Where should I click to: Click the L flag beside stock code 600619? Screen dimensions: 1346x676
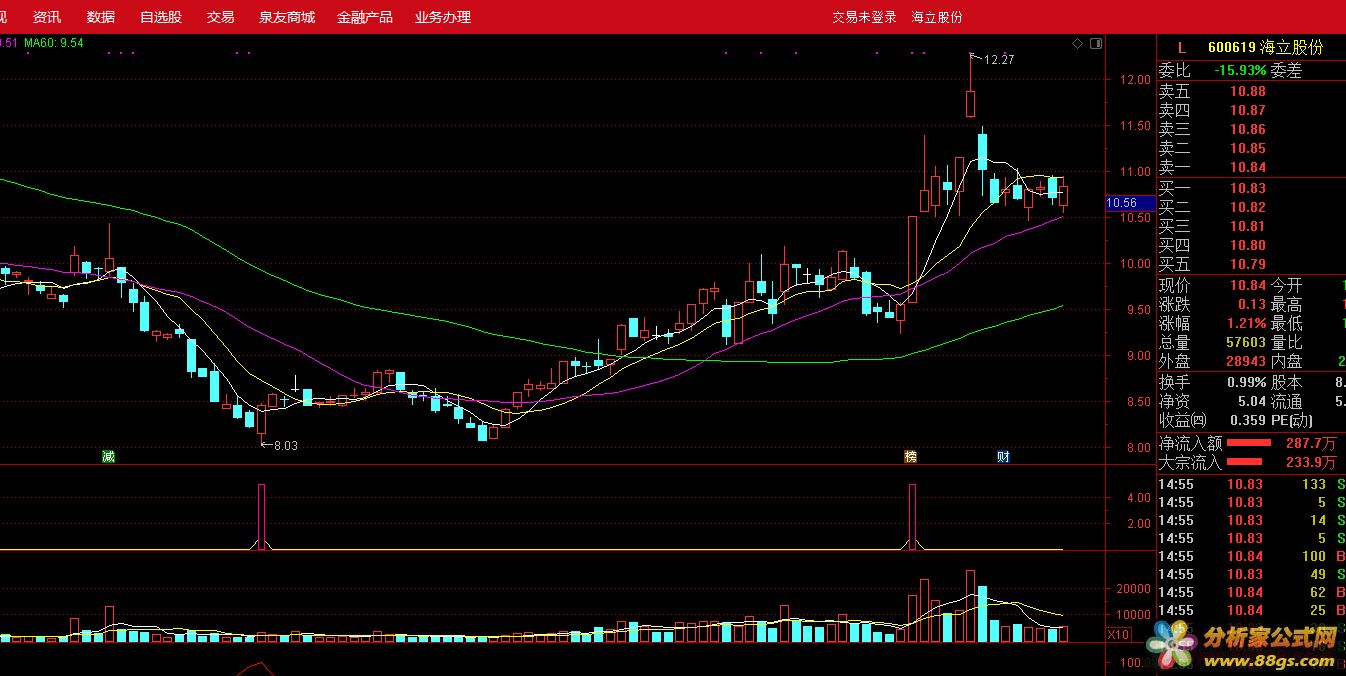coord(1181,47)
